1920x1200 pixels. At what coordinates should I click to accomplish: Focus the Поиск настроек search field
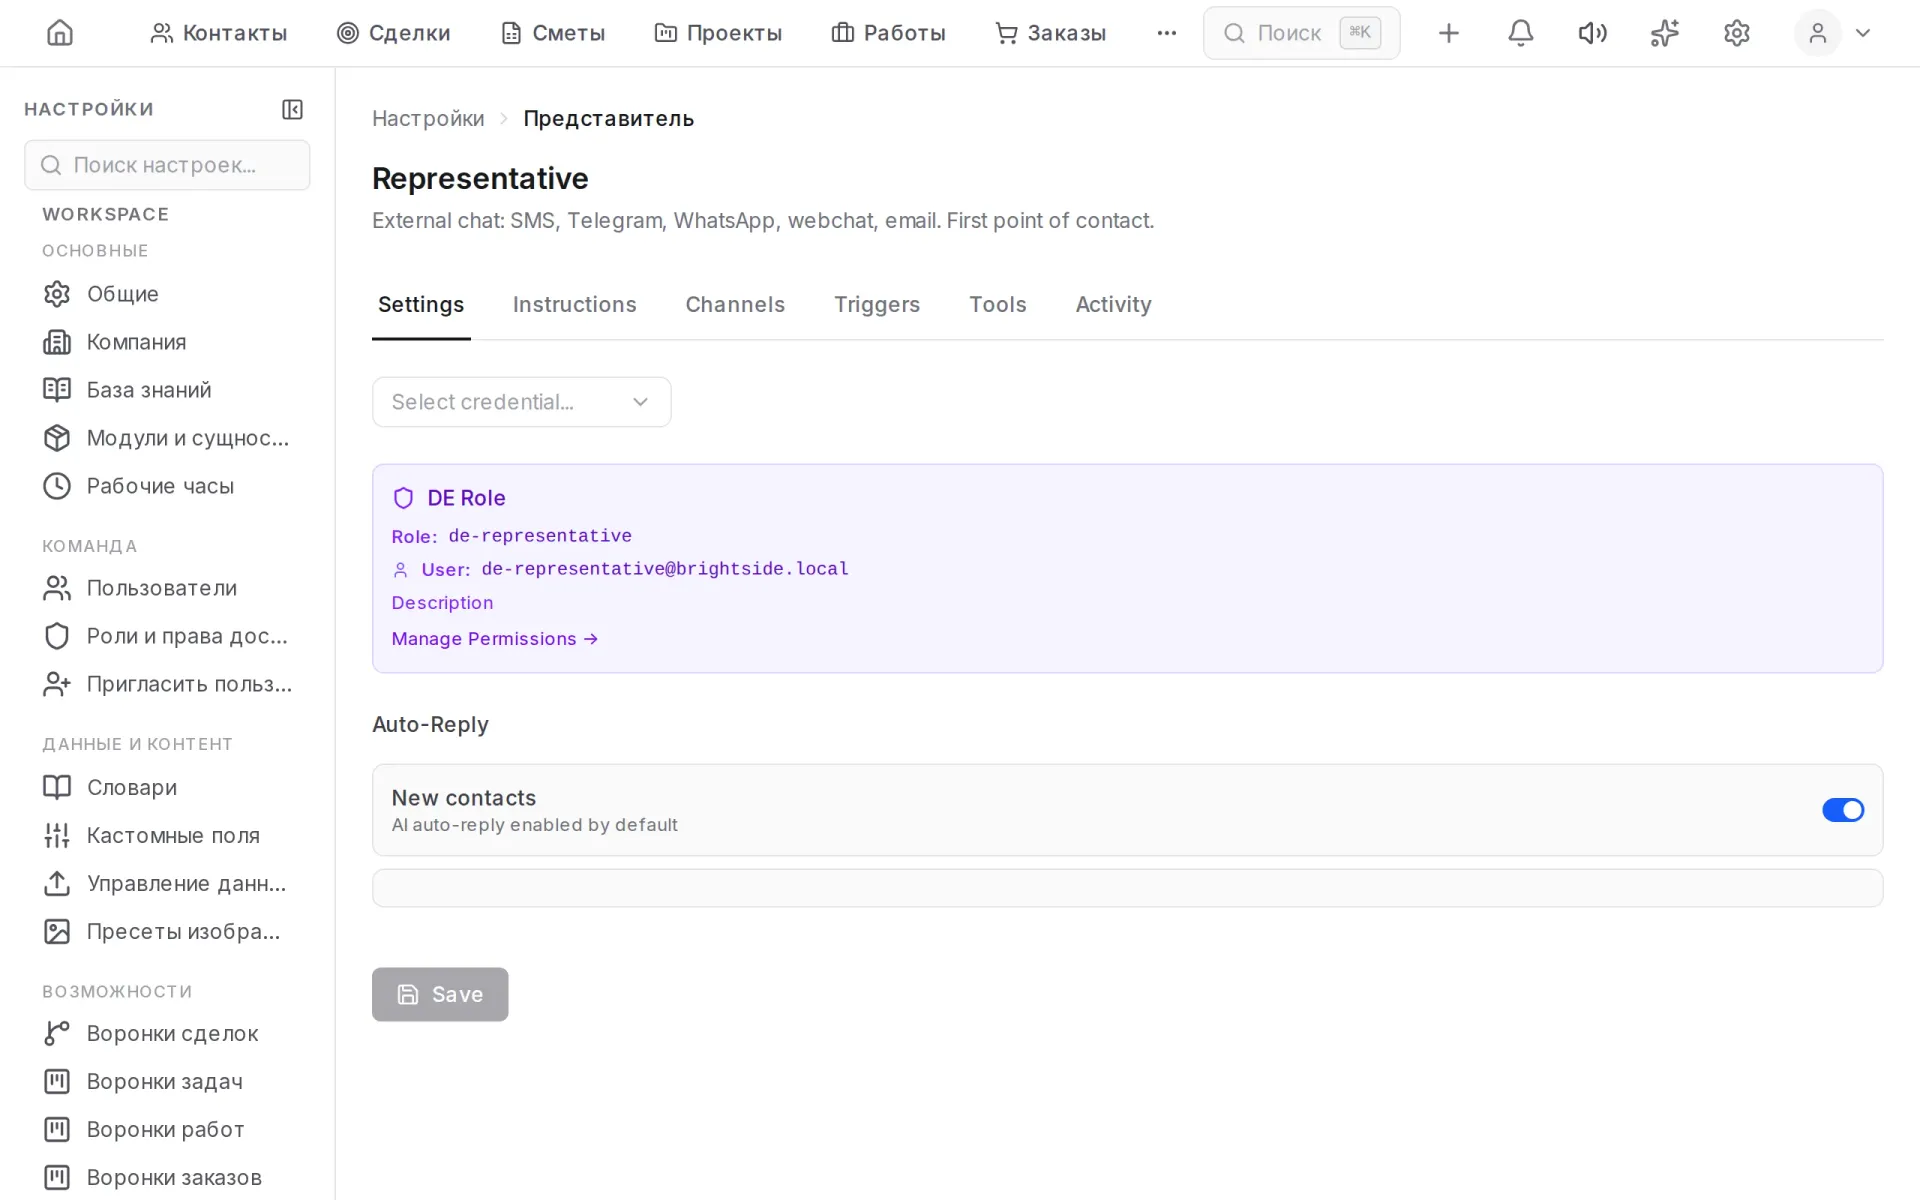[167, 165]
